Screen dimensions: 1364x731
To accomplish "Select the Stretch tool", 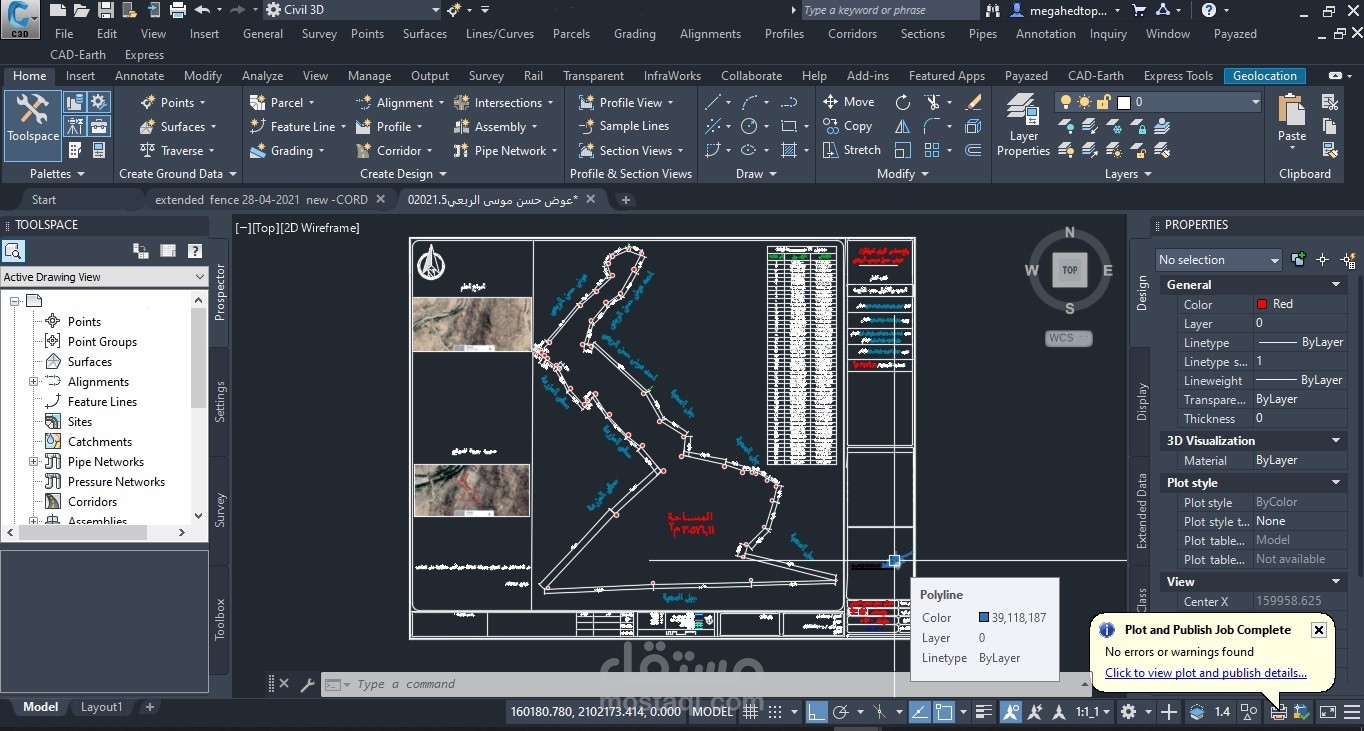I will click(852, 150).
